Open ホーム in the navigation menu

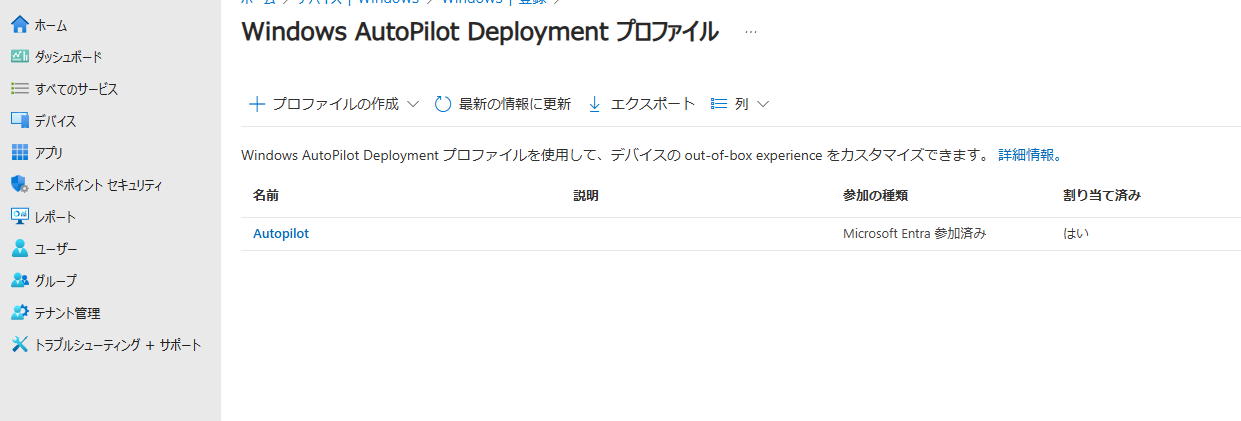[51, 24]
